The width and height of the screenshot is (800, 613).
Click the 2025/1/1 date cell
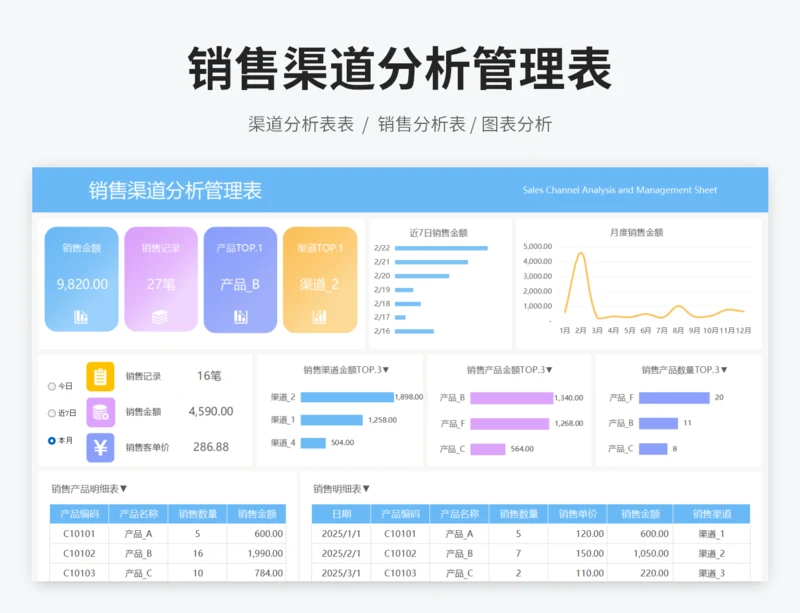pos(341,534)
